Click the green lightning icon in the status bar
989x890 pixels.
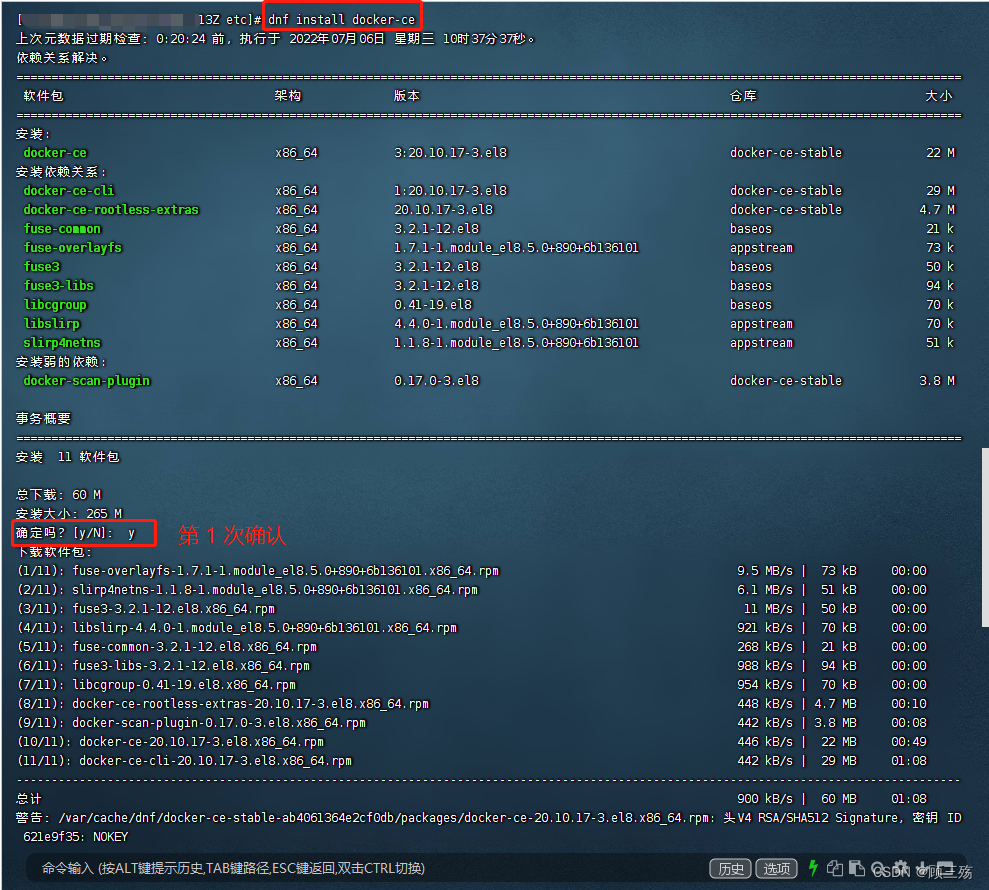(x=813, y=868)
